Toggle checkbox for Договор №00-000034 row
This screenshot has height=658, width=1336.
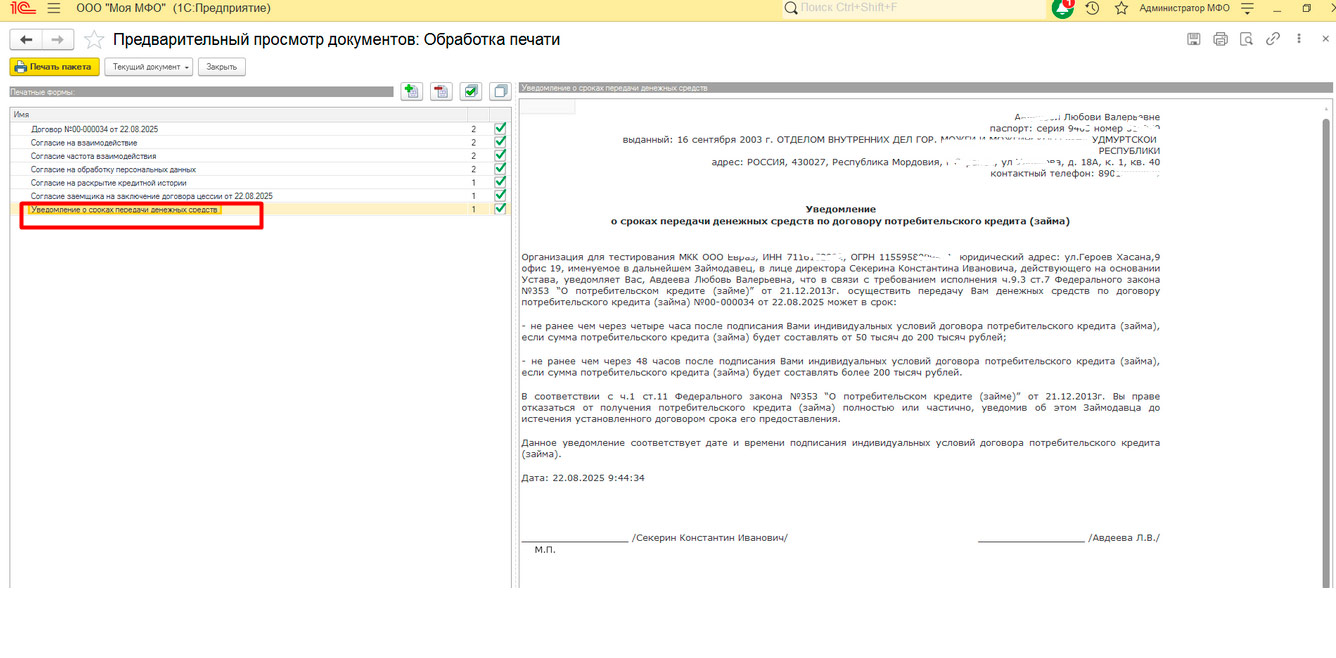coord(500,129)
